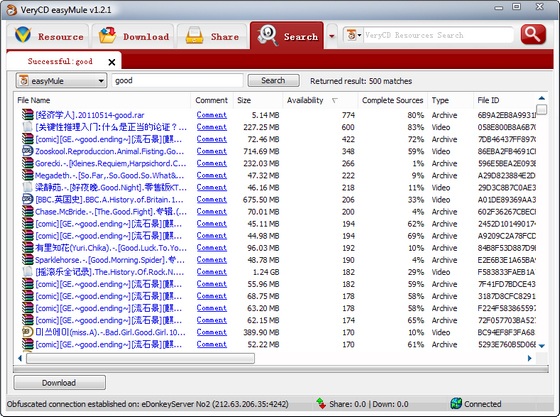
Task: Expand the arrow dropdown next to Search tab
Action: tap(332, 36)
